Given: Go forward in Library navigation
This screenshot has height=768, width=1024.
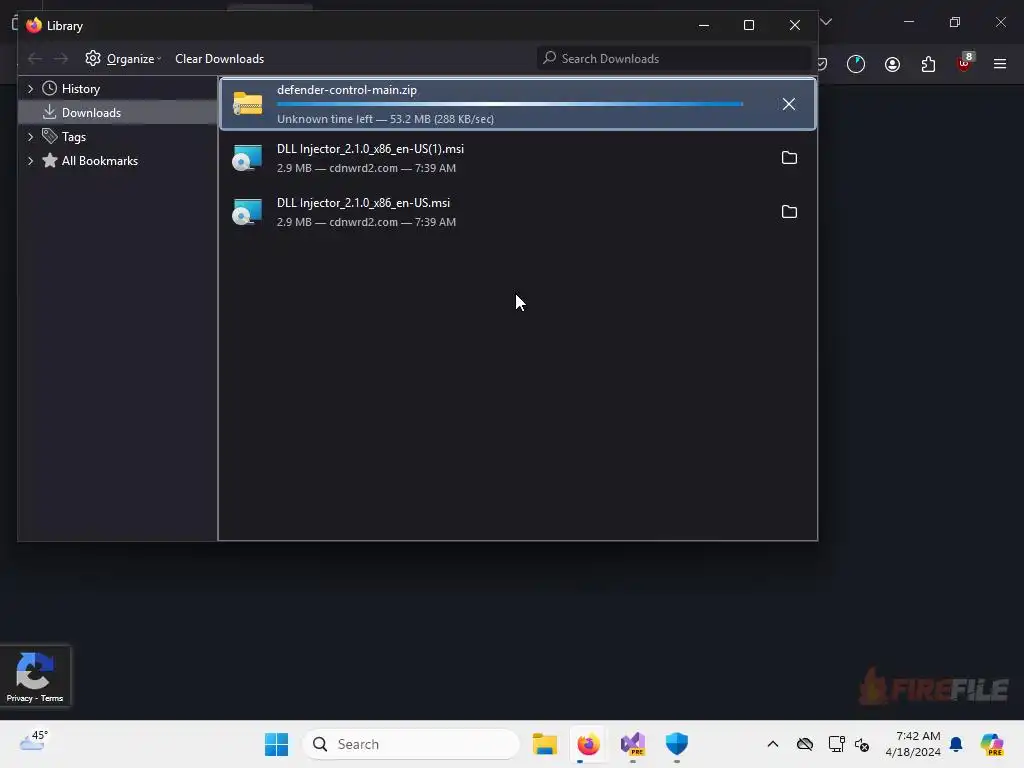Looking at the screenshot, I should tap(61, 59).
